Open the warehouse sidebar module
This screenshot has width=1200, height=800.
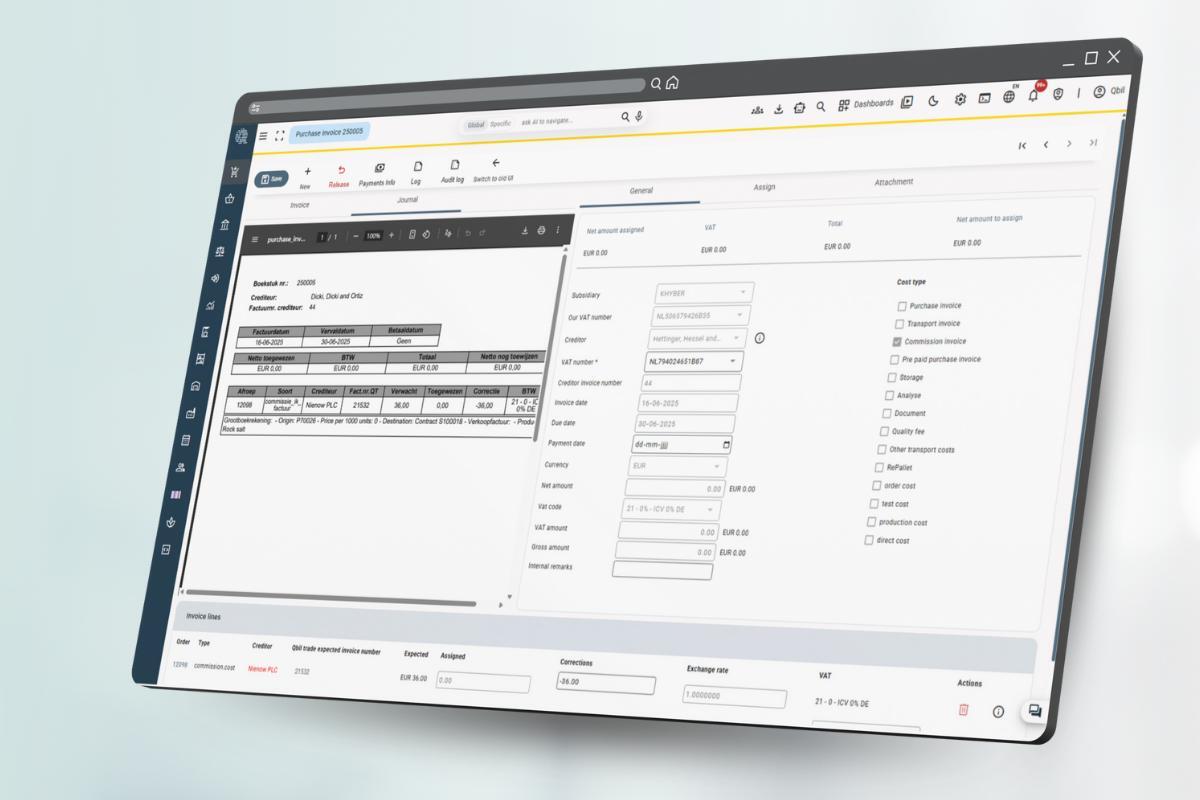coord(195,385)
